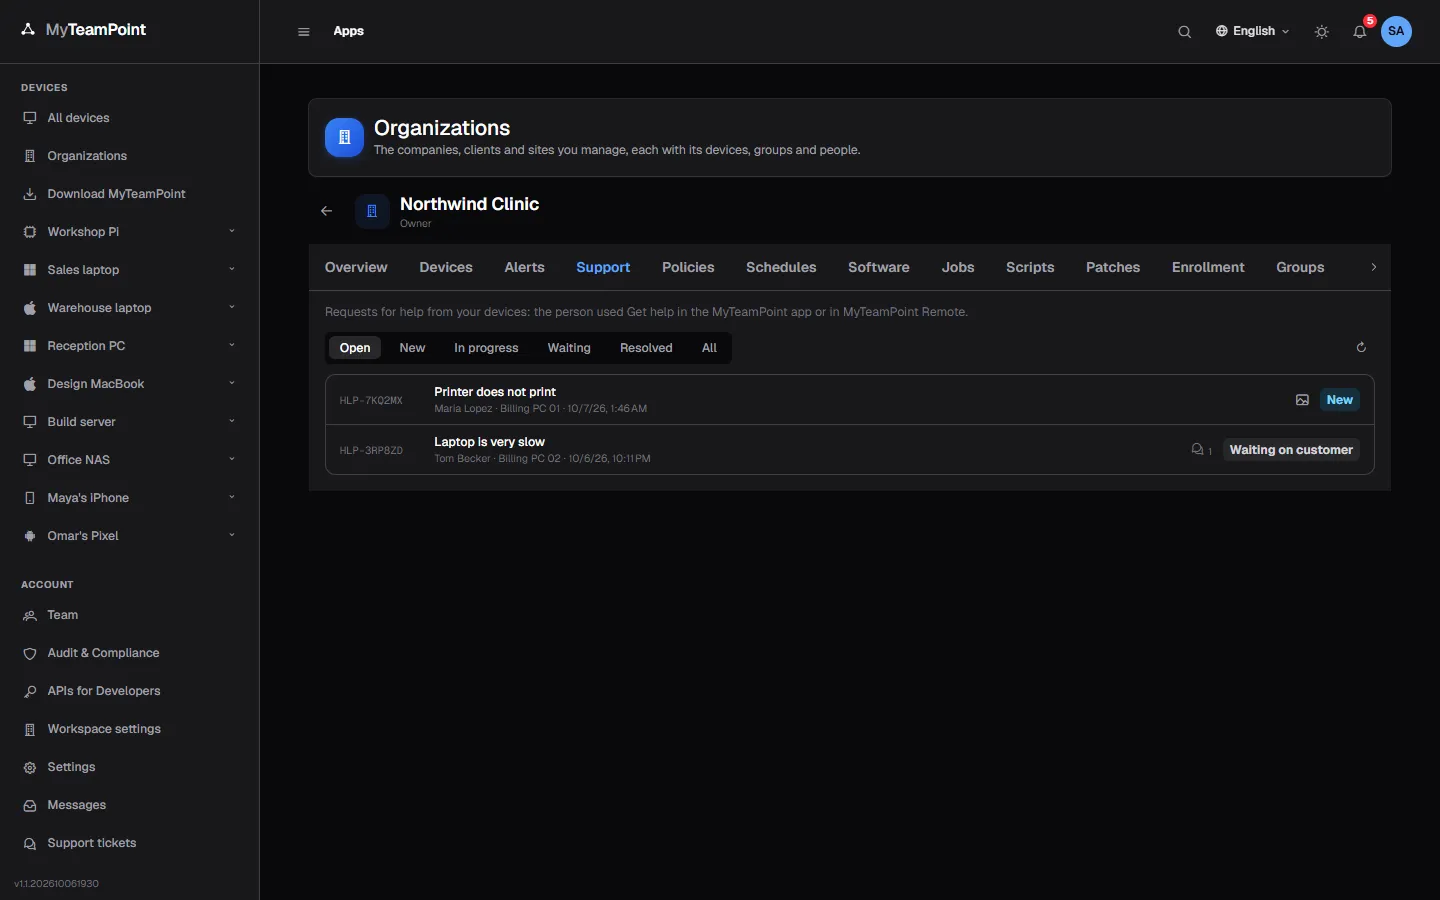
Task: Click the Workshop Pi chip icon
Action: (x=30, y=232)
